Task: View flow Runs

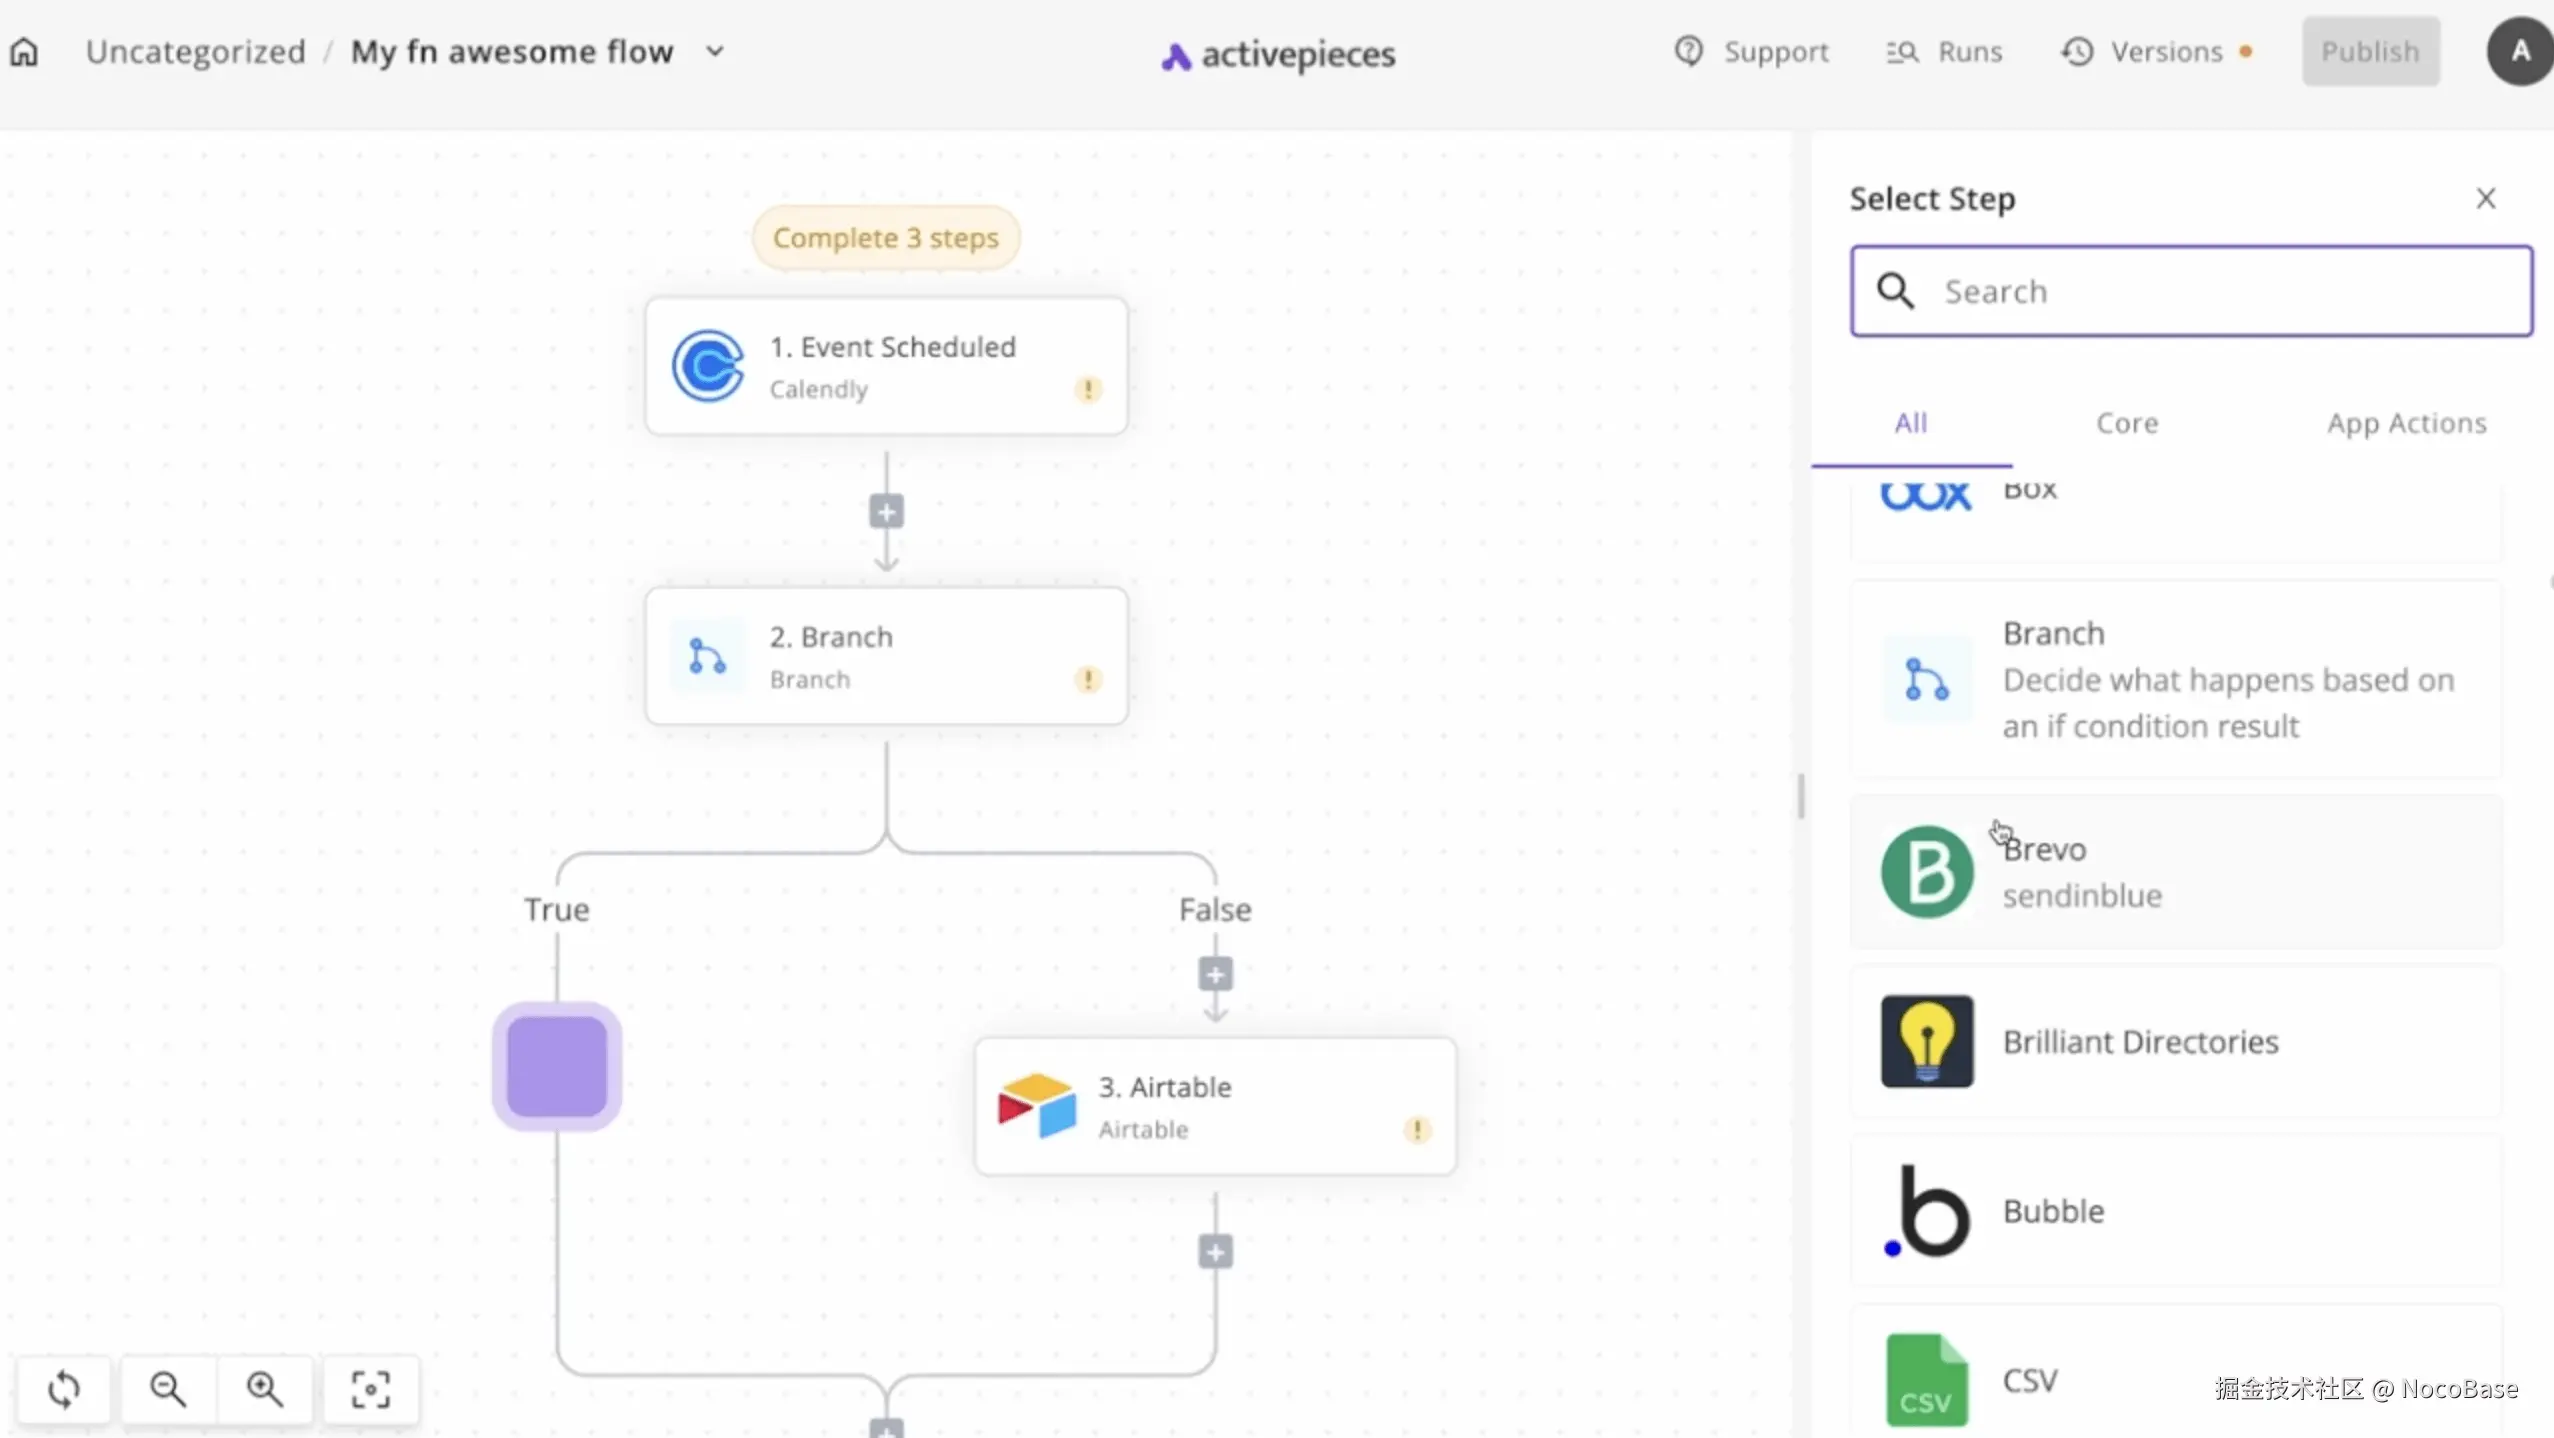Action: pos(1970,52)
